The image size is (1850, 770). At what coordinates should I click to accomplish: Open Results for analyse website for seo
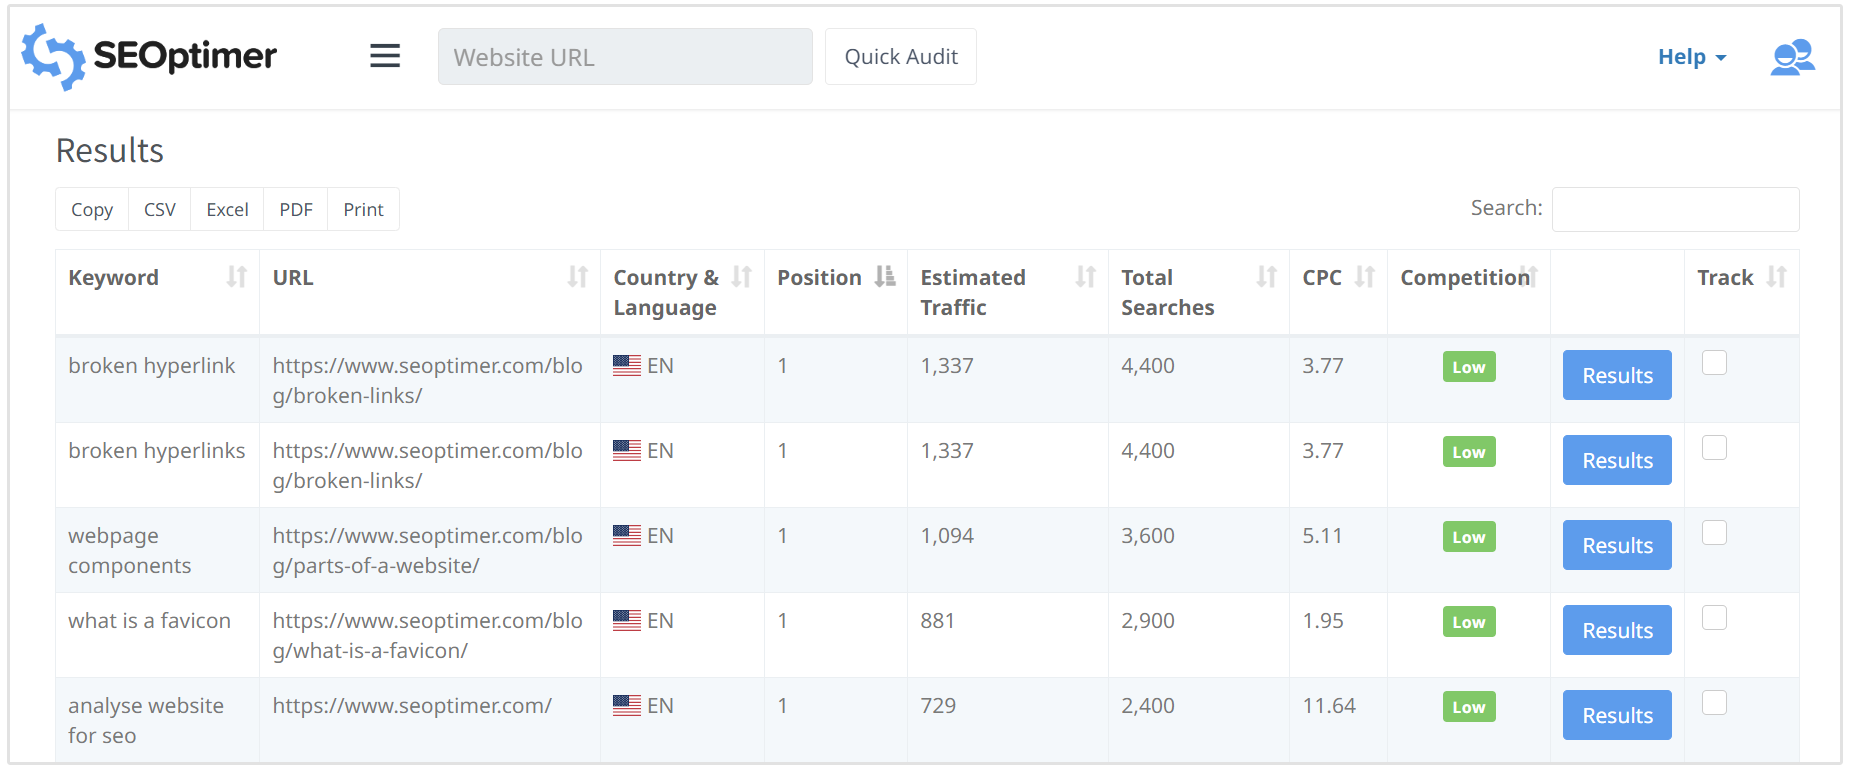point(1617,715)
